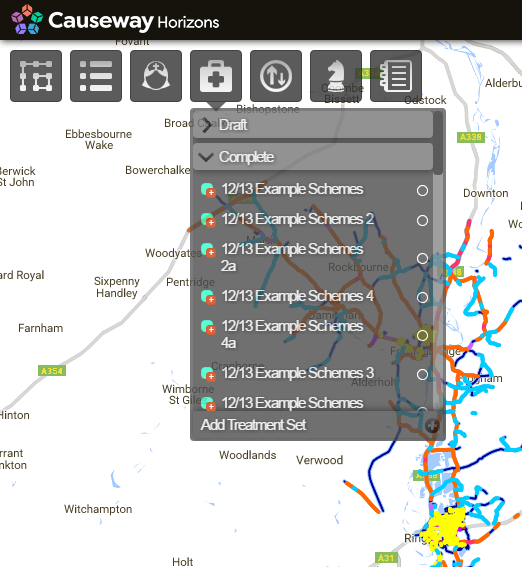Click the Sixpenny Handley map label
522x567 pixels.
pyautogui.click(x=116, y=287)
